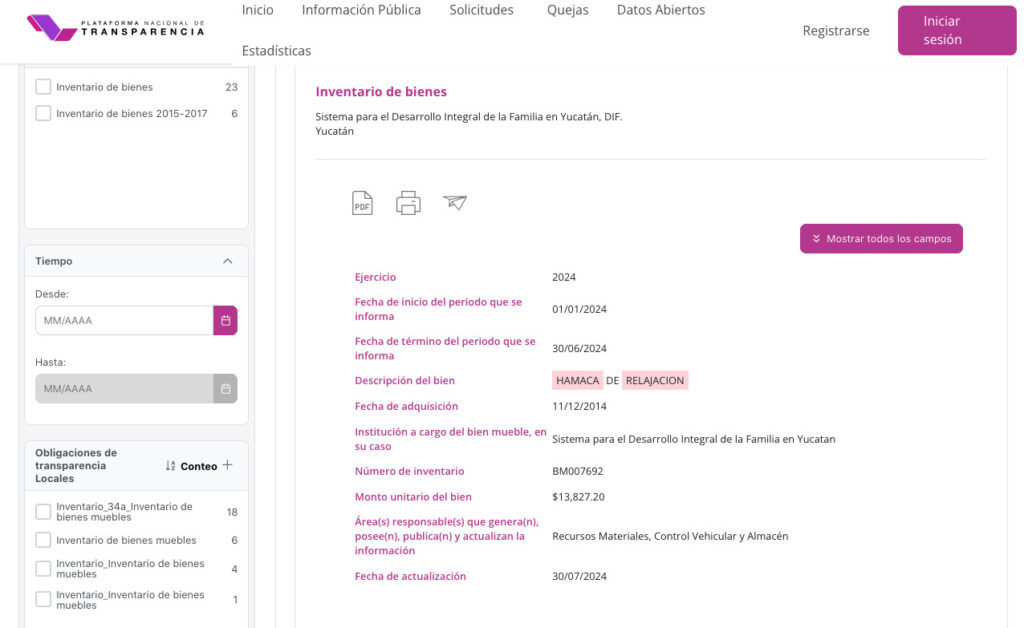Check Inventario de bienes 2015-2017 filter
The height and width of the screenshot is (628, 1024).
coord(43,113)
